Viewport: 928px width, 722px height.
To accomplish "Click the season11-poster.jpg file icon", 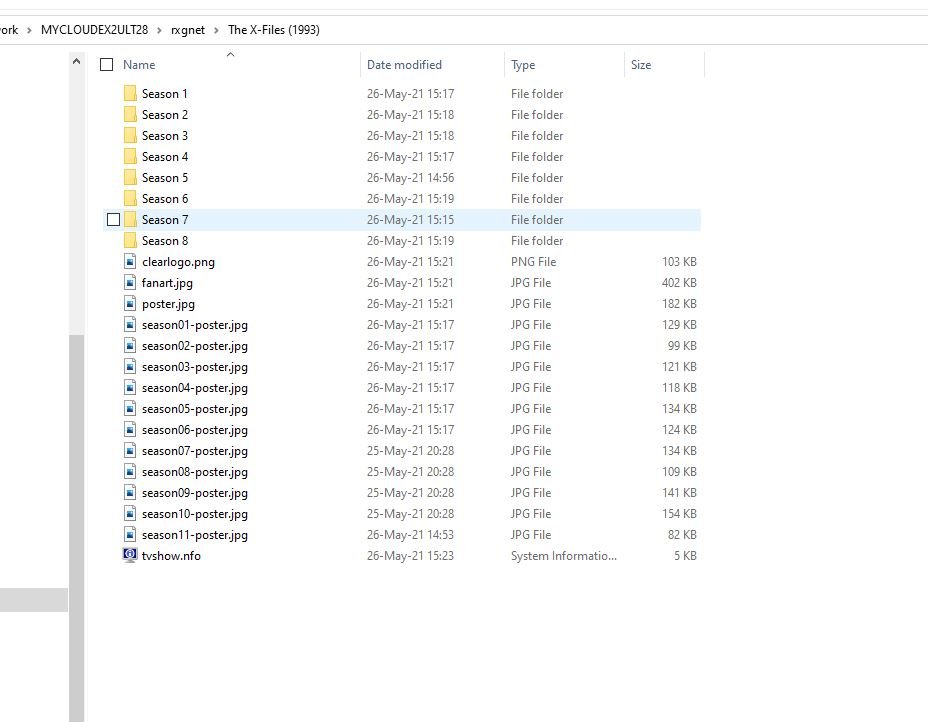I will (130, 534).
